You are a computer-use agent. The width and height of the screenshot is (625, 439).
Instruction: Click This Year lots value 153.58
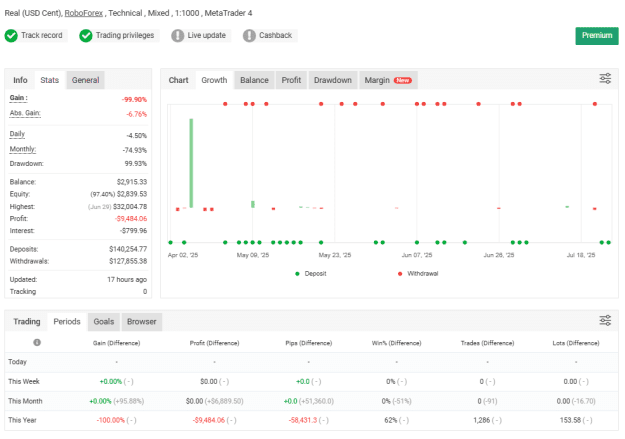(x=570, y=420)
